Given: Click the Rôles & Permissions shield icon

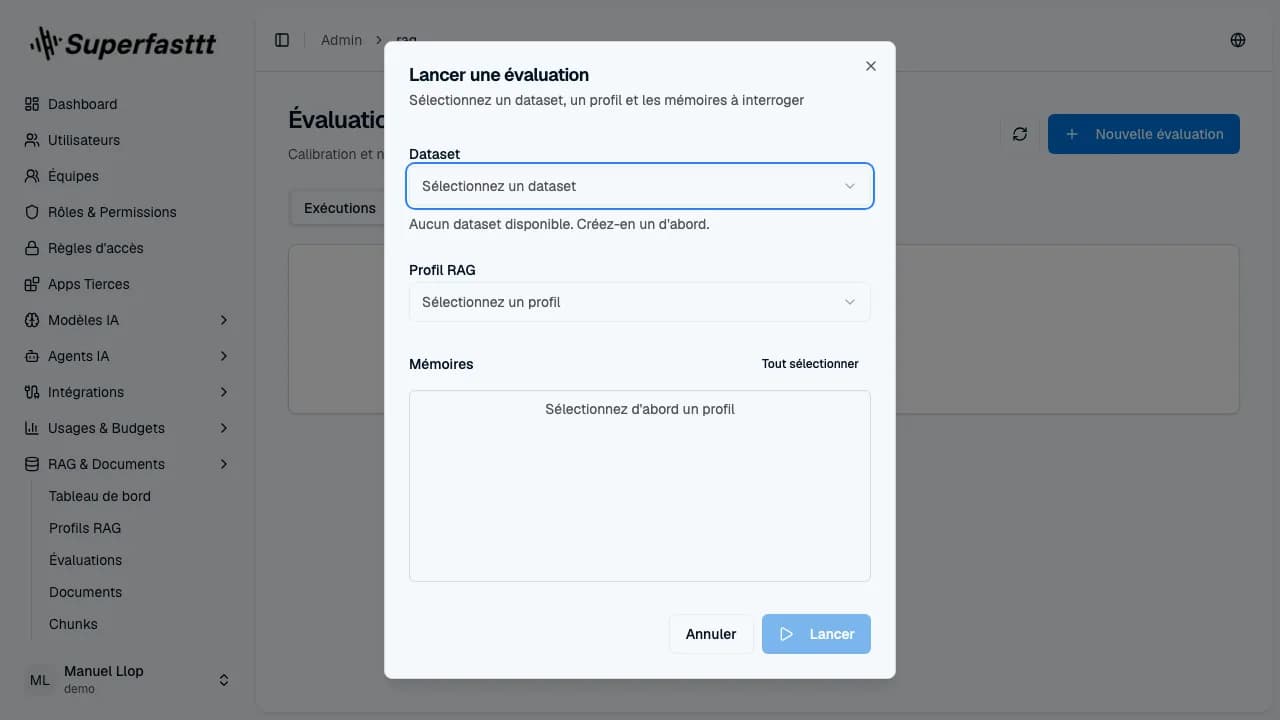Looking at the screenshot, I should (x=32, y=212).
